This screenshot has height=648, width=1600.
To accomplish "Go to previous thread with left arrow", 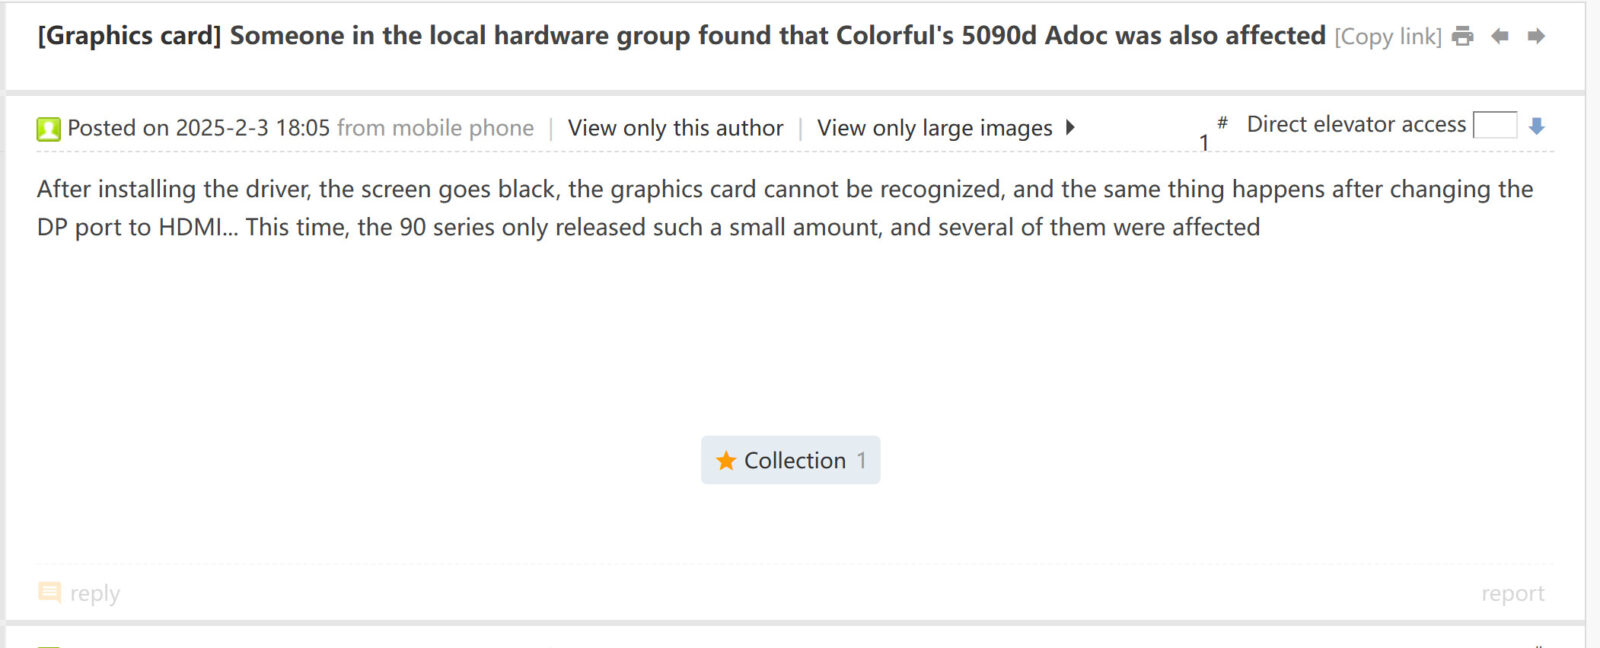I will [1499, 37].
